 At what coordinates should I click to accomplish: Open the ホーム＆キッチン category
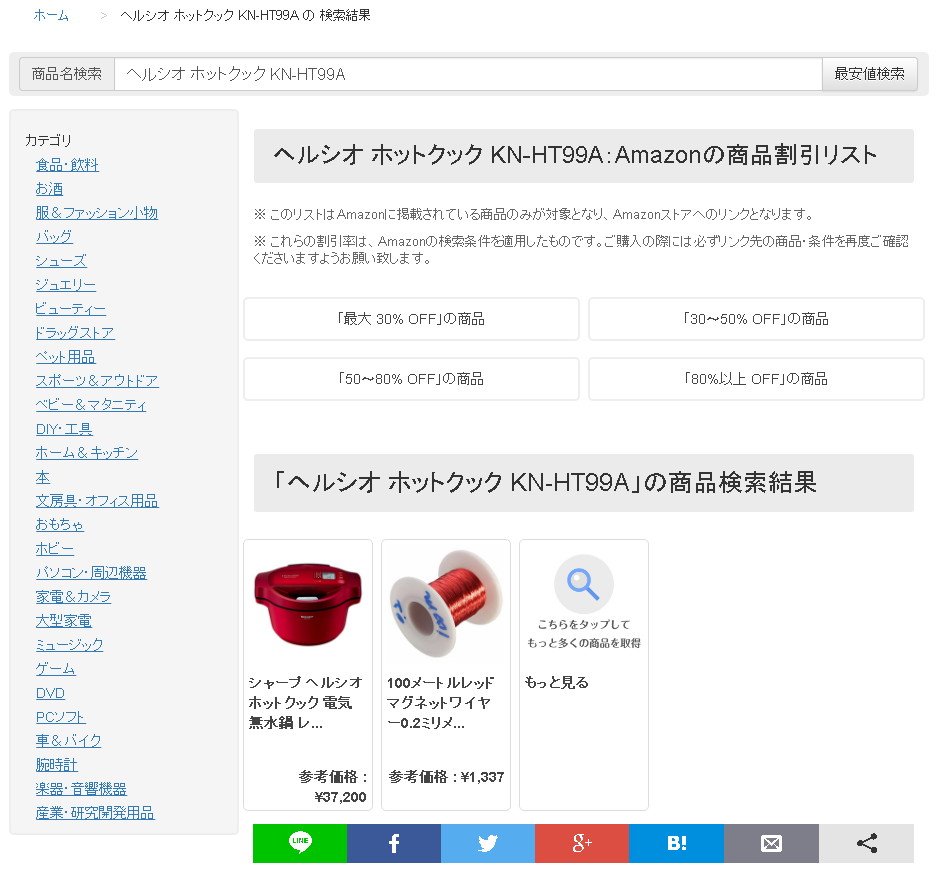pos(87,453)
